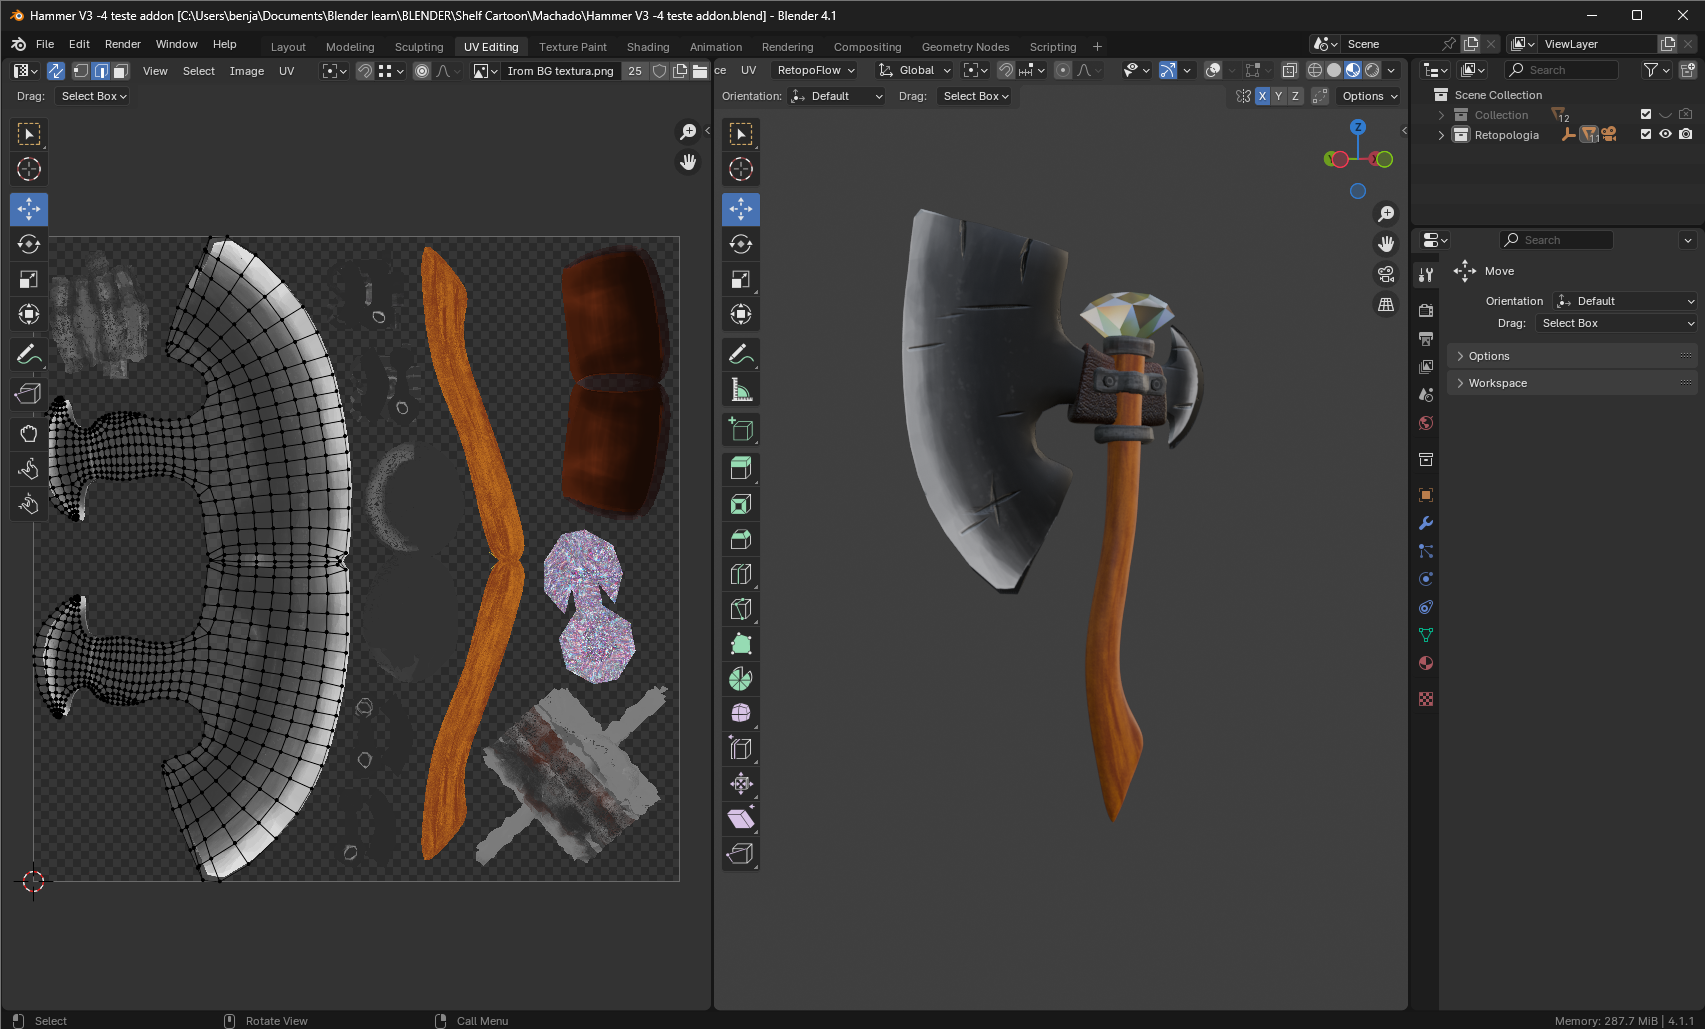Open the Modifiers properties tab wrench icon
1705x1029 pixels.
pyautogui.click(x=1426, y=523)
